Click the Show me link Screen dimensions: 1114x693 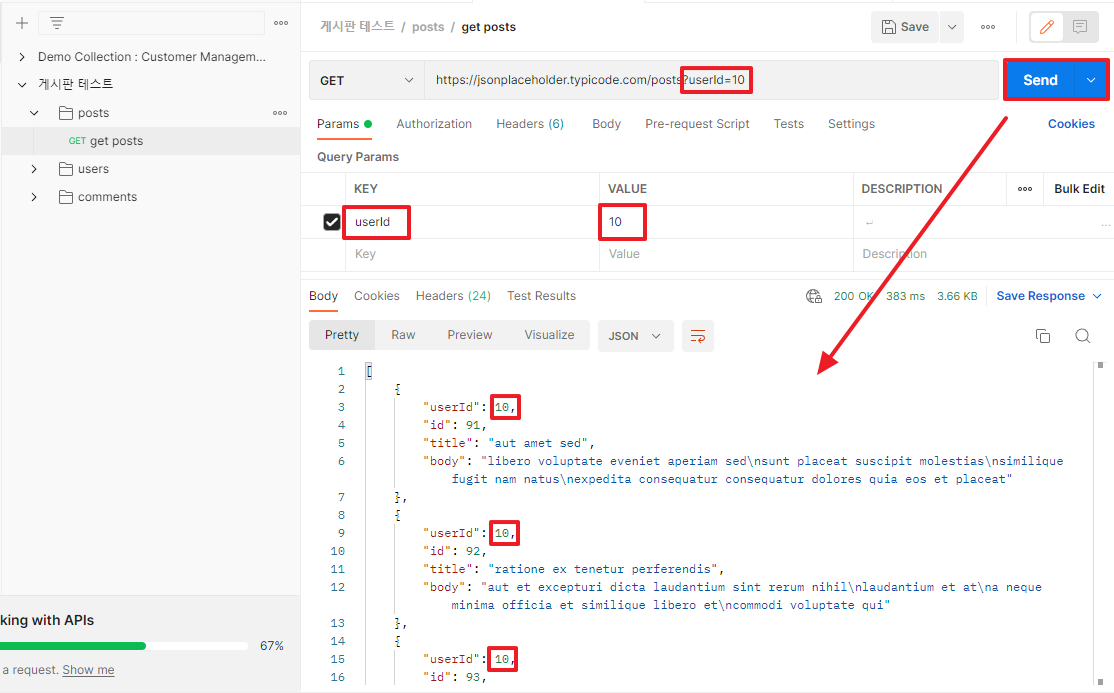pos(88,670)
